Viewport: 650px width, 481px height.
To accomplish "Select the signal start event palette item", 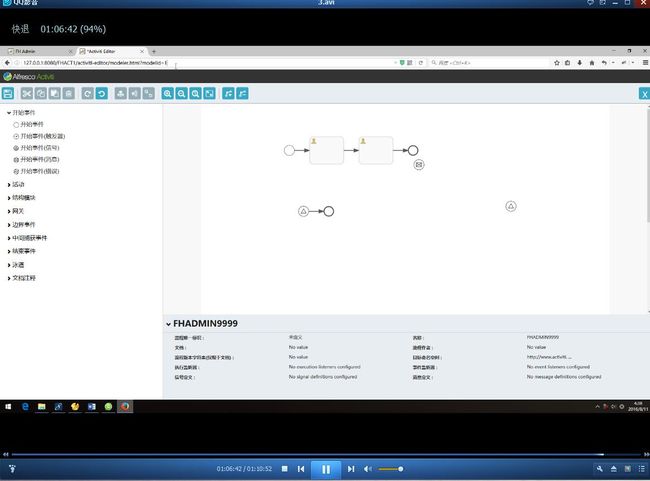I will click(36, 148).
